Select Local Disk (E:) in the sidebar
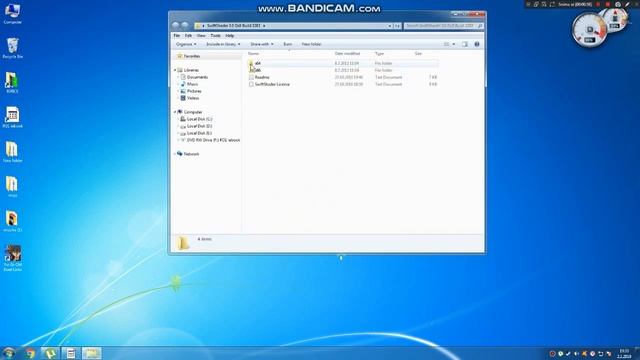The height and width of the screenshot is (360, 640). 199,133
